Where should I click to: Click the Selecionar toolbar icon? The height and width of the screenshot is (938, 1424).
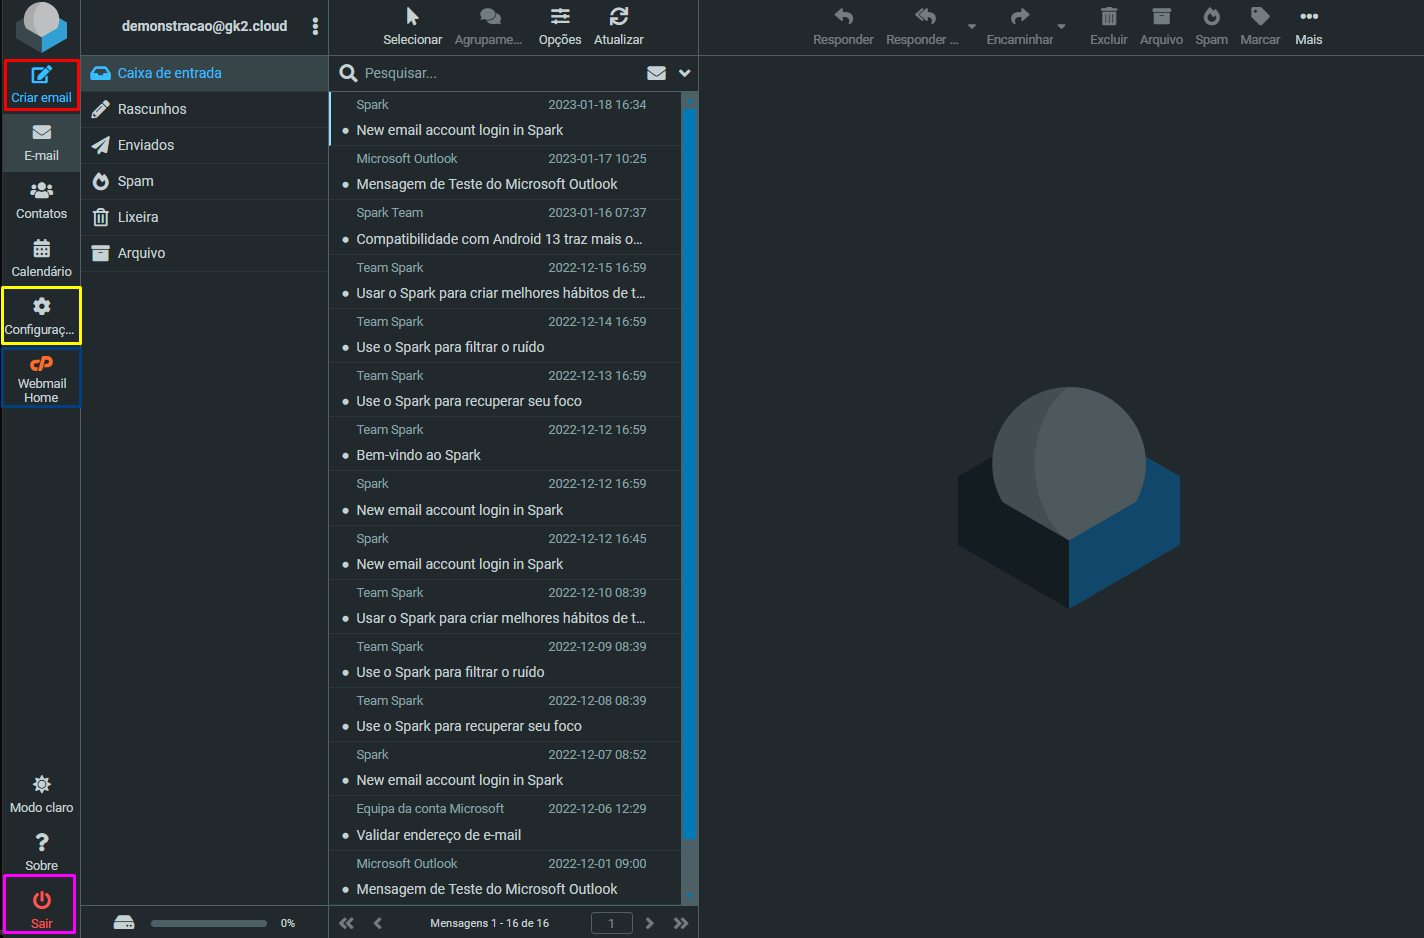click(412, 16)
